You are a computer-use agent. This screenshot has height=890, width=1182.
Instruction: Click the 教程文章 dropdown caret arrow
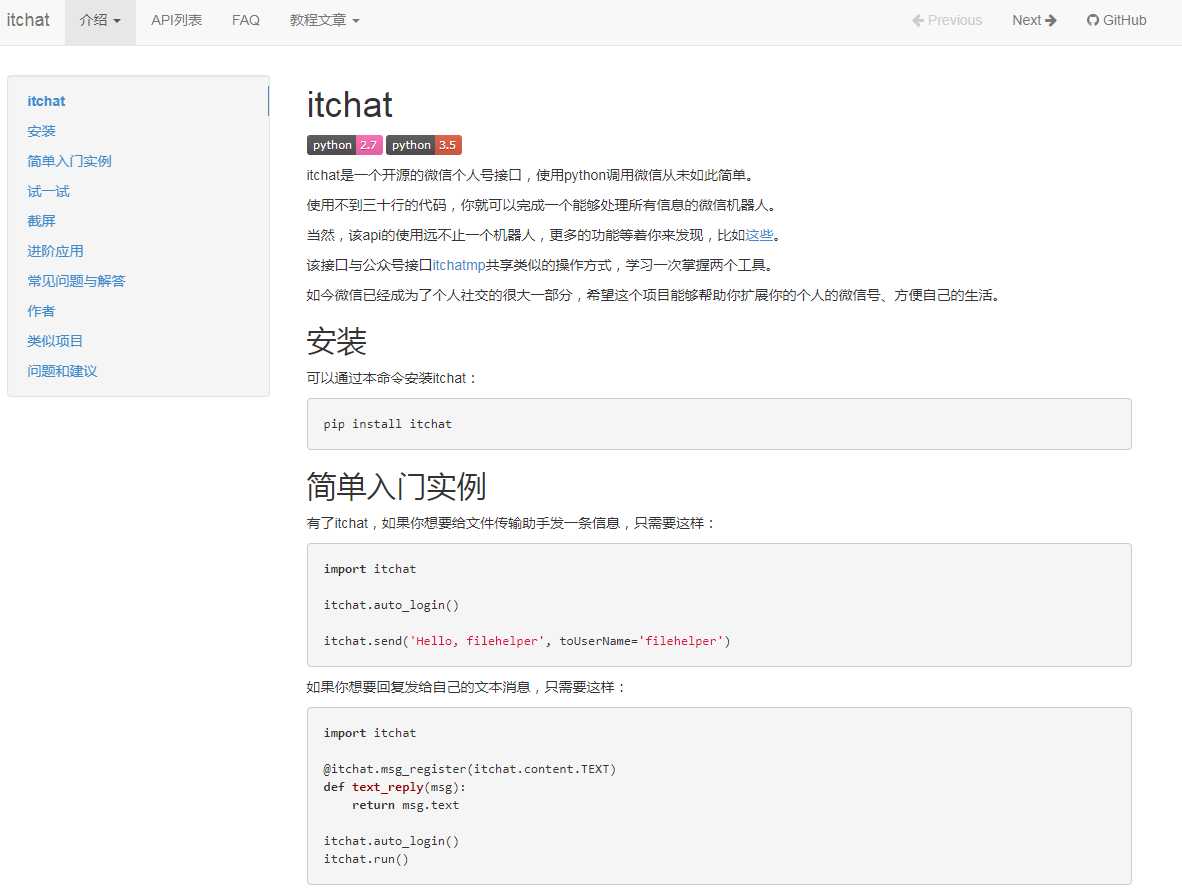[x=356, y=21]
